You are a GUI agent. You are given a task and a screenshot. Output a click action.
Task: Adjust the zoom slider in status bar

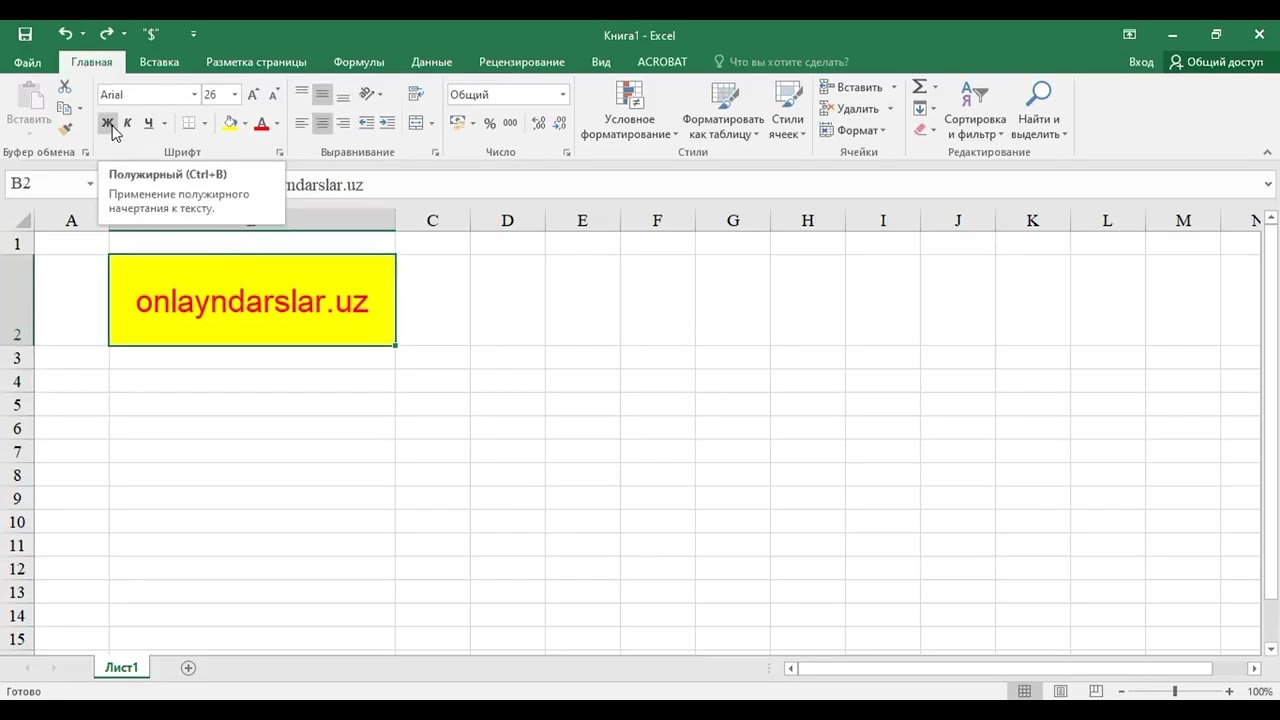point(1175,692)
